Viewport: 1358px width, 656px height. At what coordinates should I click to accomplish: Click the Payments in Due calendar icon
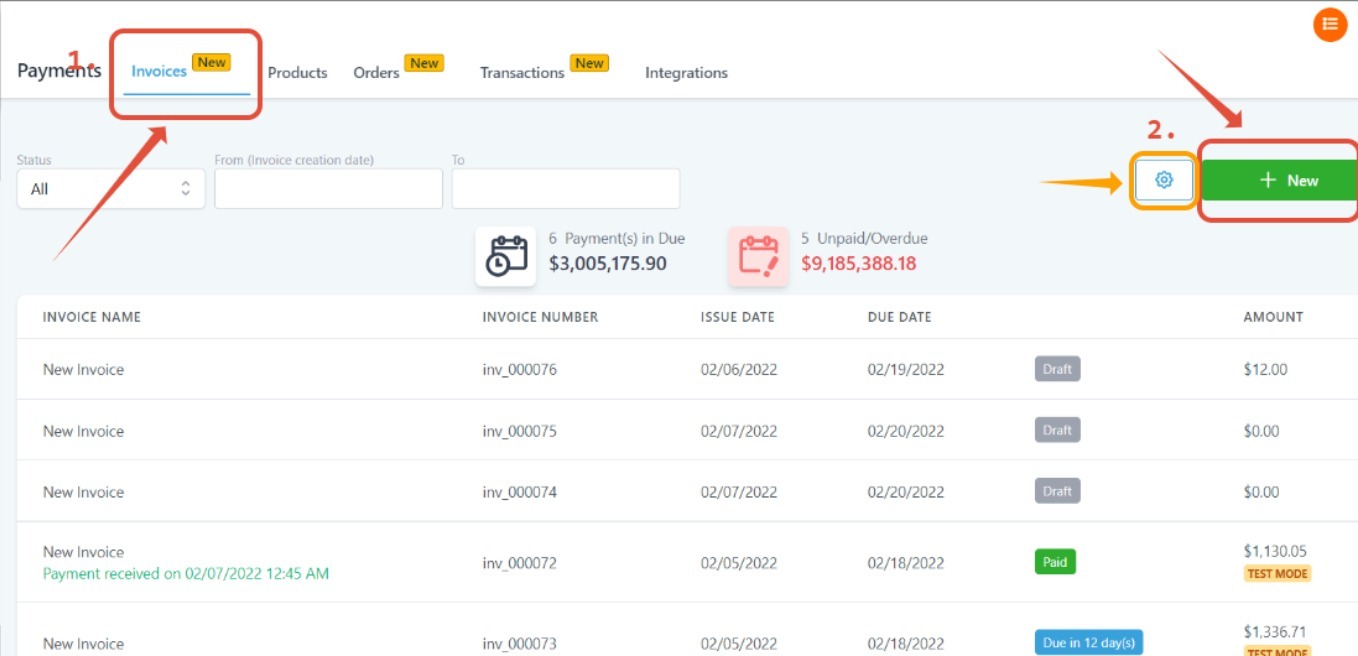coord(506,255)
